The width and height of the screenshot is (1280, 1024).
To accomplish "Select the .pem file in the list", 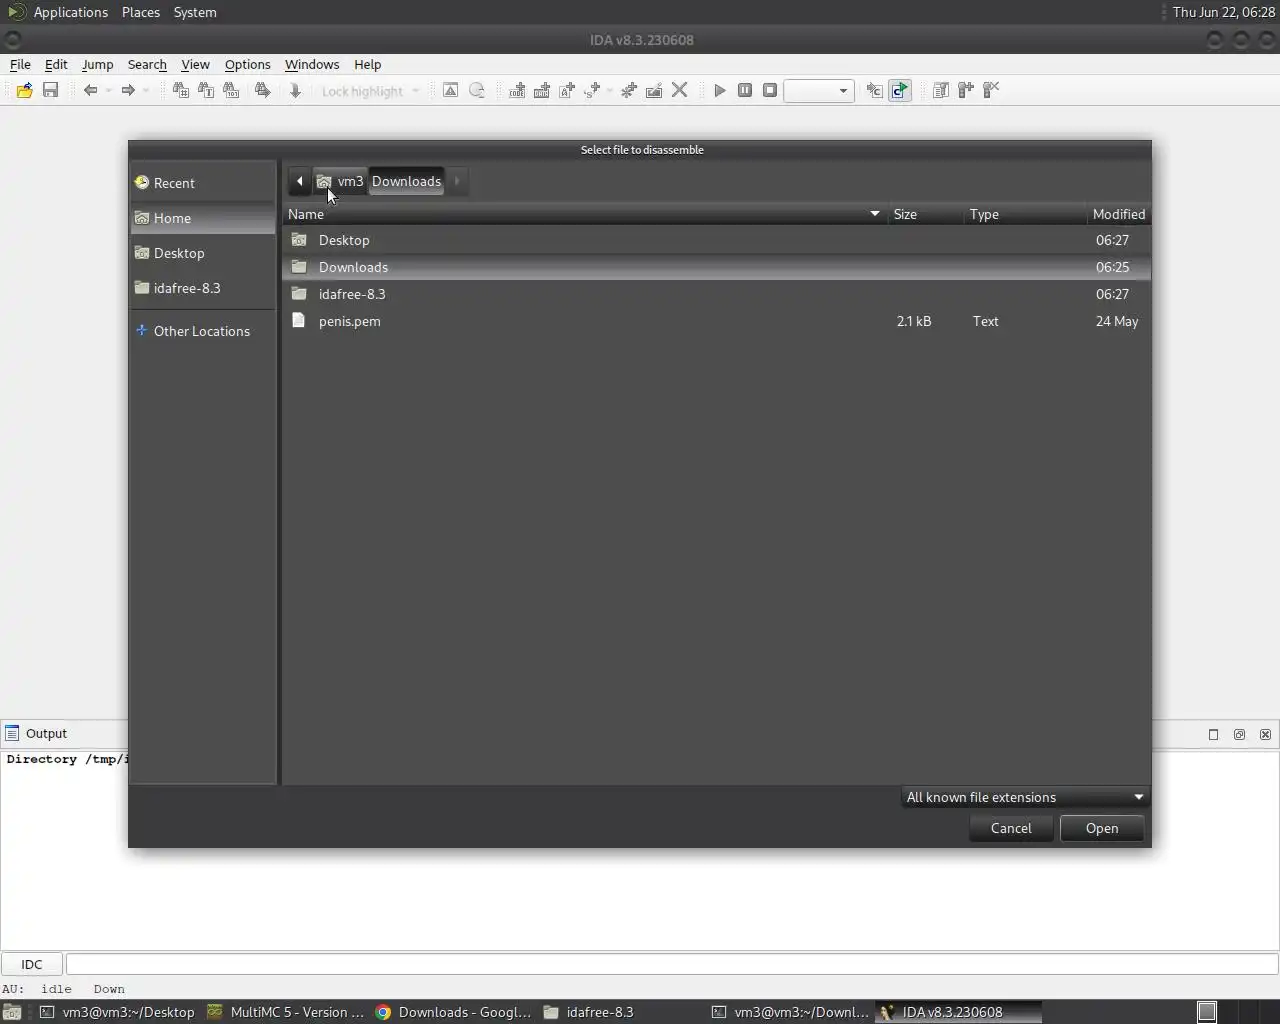I will tap(716, 321).
